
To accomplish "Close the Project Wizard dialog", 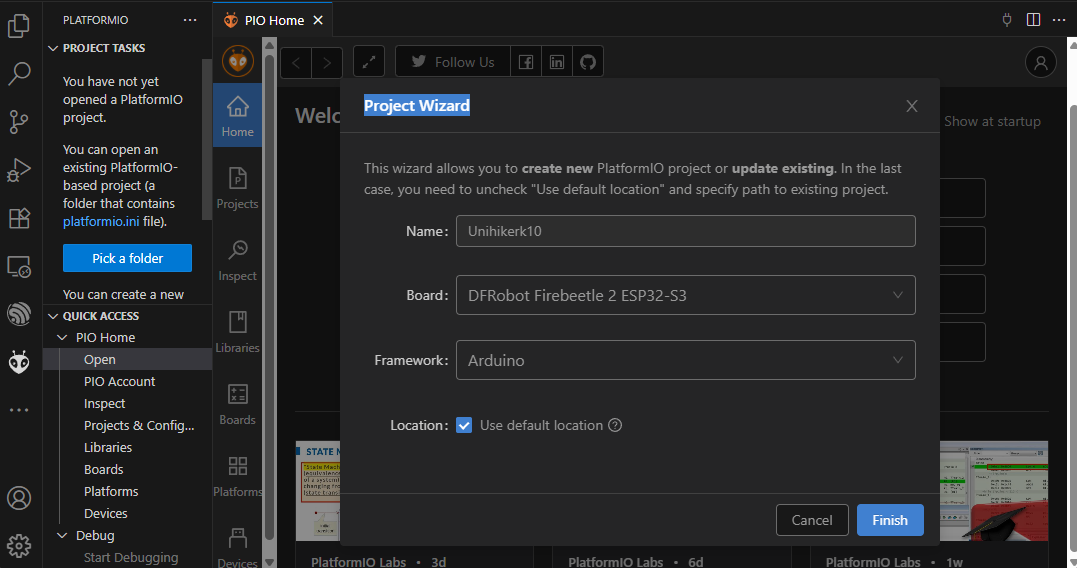I will point(911,106).
